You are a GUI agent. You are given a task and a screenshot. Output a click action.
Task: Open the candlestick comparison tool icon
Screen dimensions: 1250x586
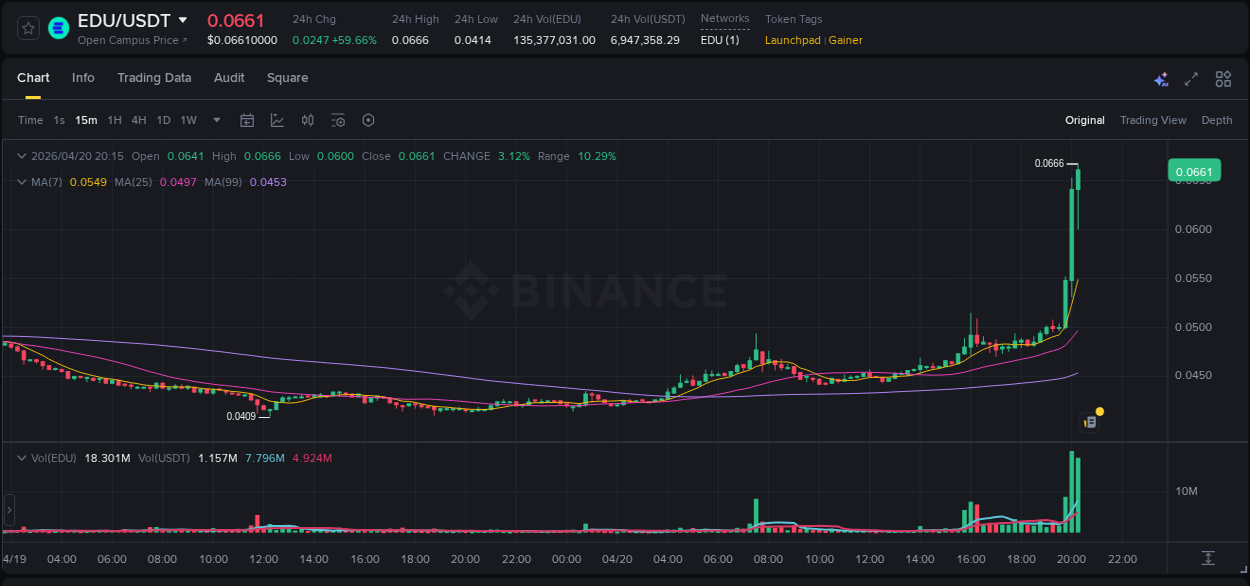pos(309,120)
